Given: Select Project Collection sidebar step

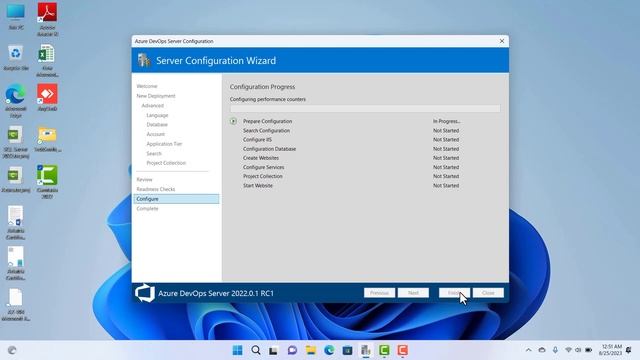Looking at the screenshot, I should pos(166,163).
